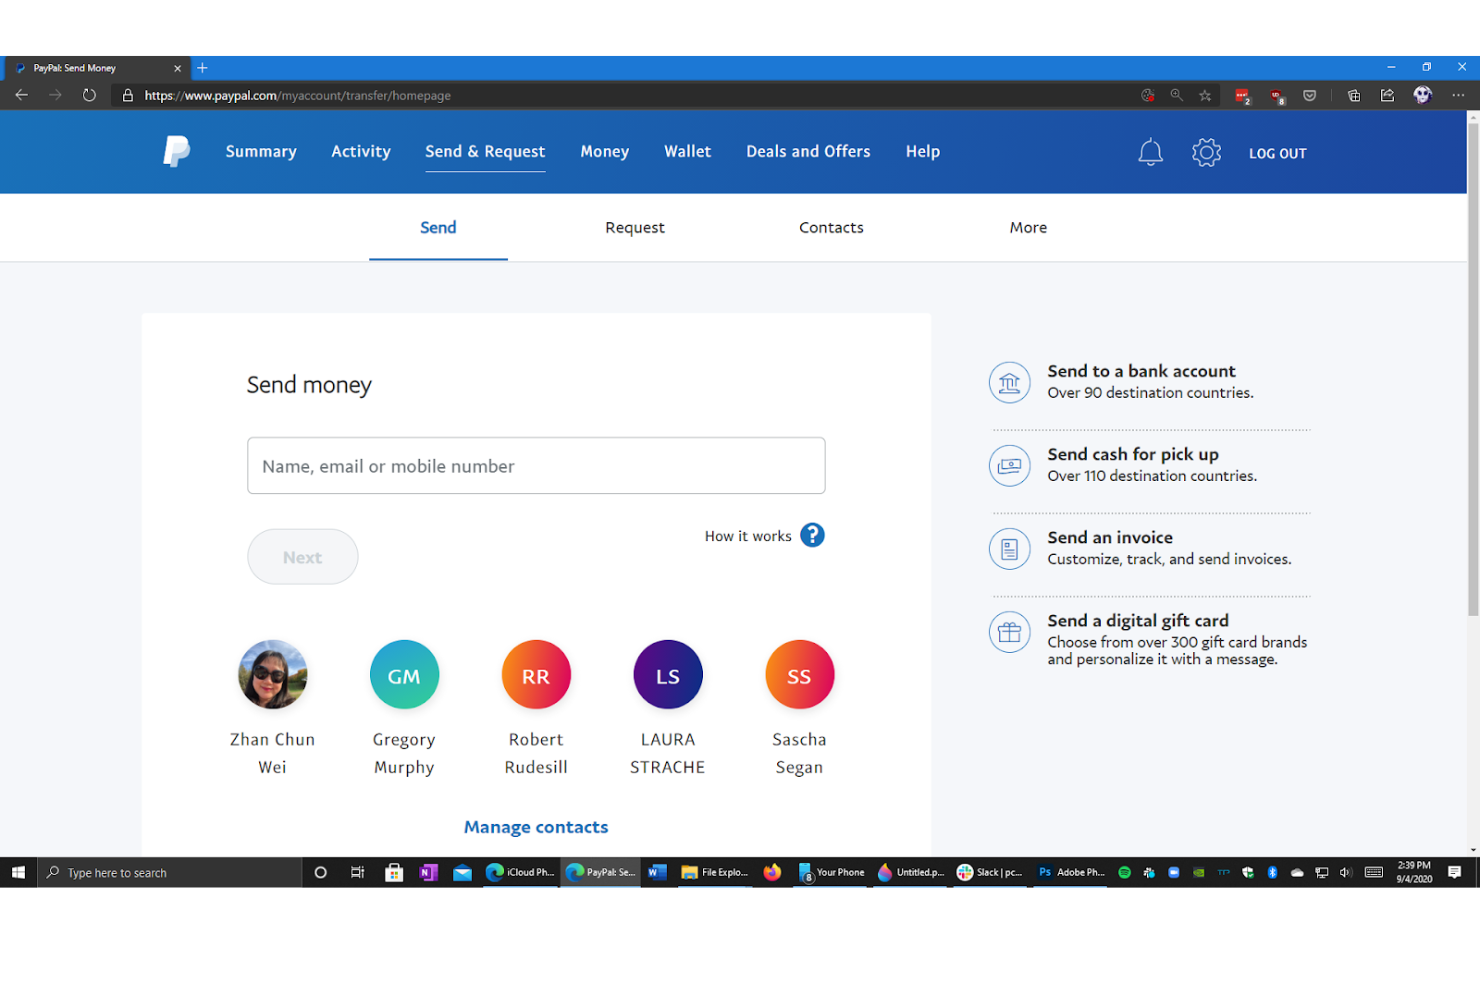Image resolution: width=1480 pixels, height=987 pixels.
Task: Click the Send cash for pick up icon
Action: [x=1009, y=465]
